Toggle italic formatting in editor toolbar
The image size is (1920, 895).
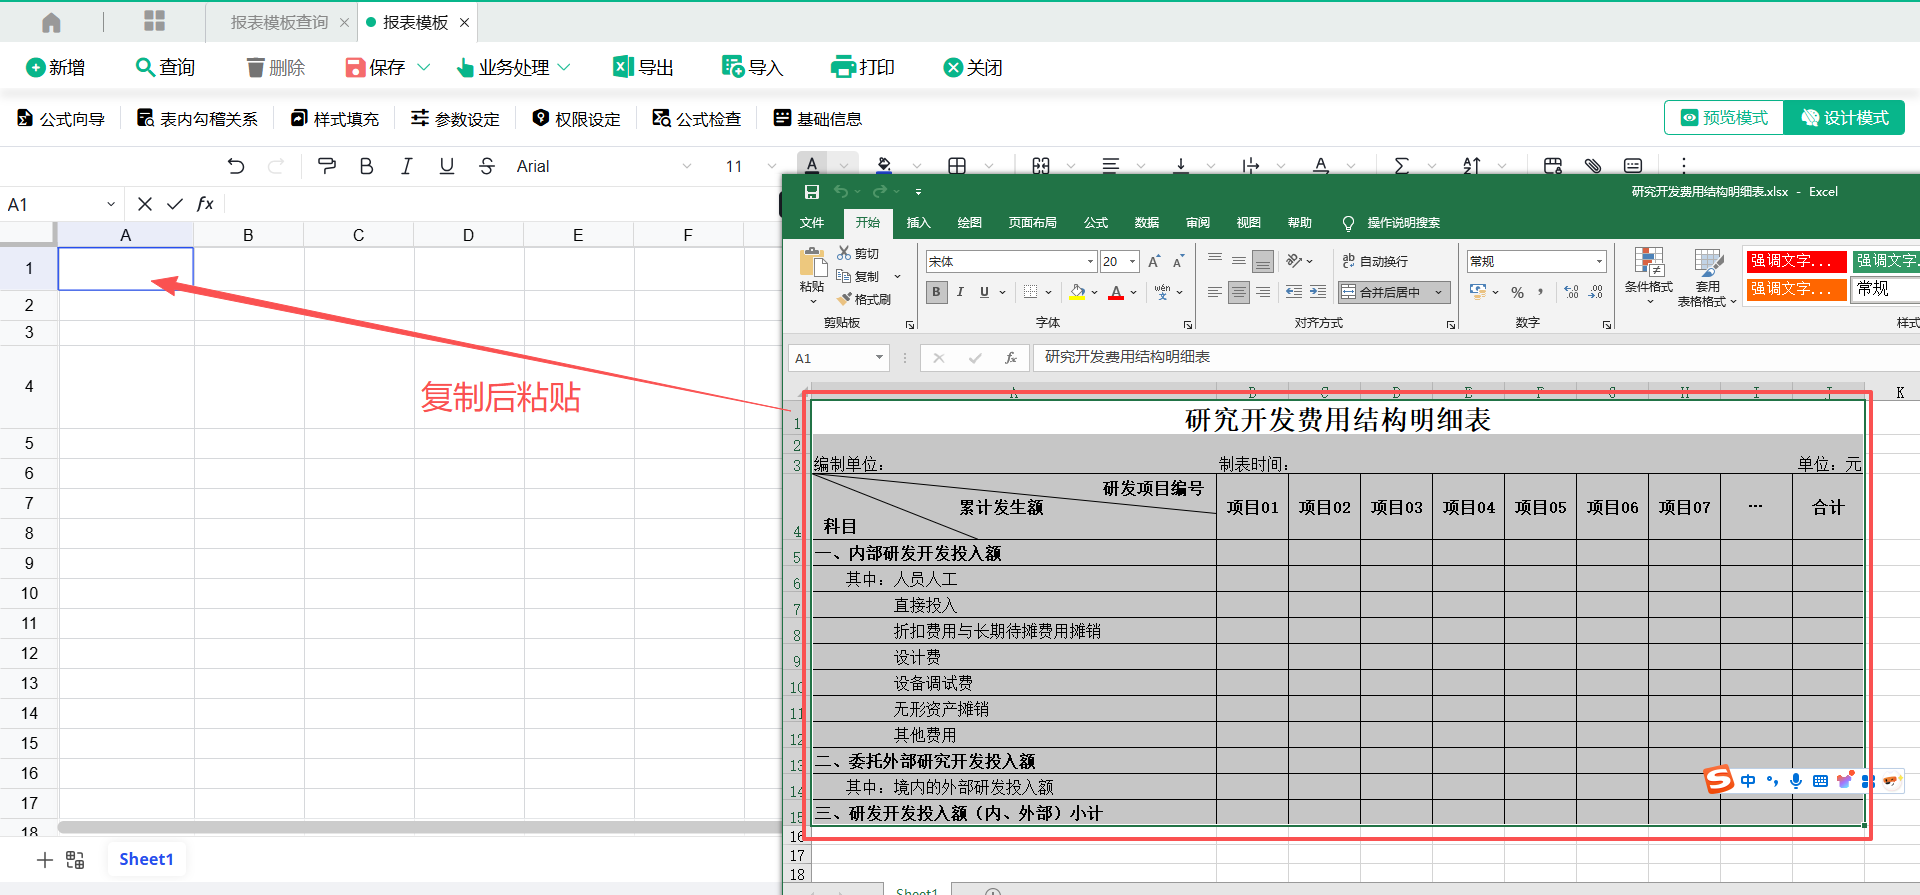[406, 166]
